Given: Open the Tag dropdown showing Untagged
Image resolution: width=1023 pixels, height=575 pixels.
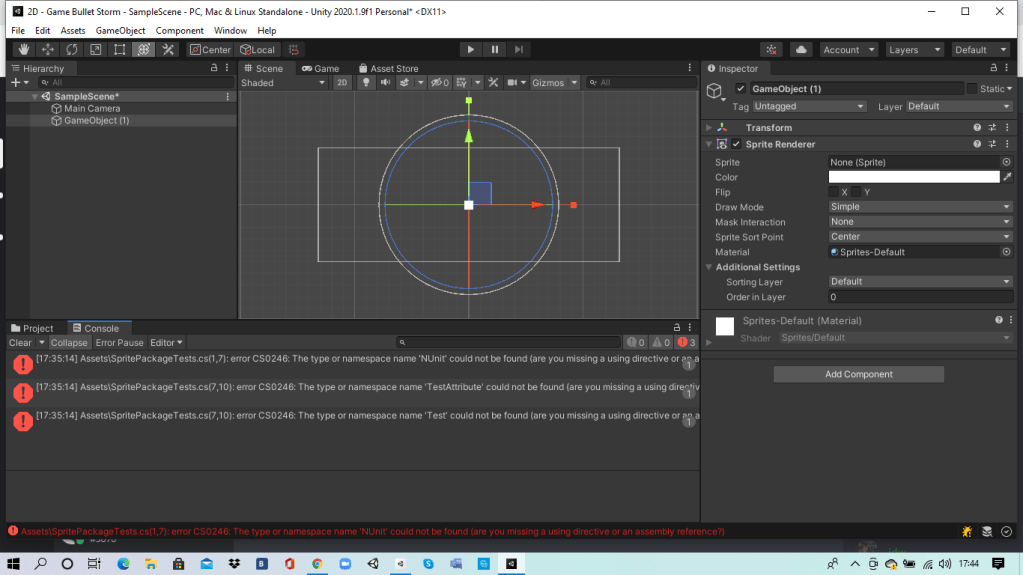Looking at the screenshot, I should [x=809, y=106].
